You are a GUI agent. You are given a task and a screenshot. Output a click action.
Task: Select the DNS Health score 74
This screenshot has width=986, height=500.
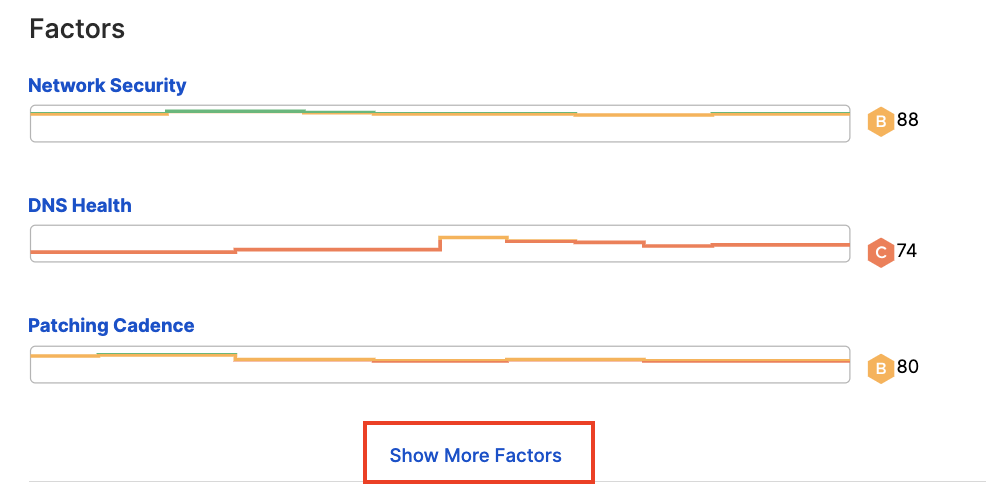[907, 251]
